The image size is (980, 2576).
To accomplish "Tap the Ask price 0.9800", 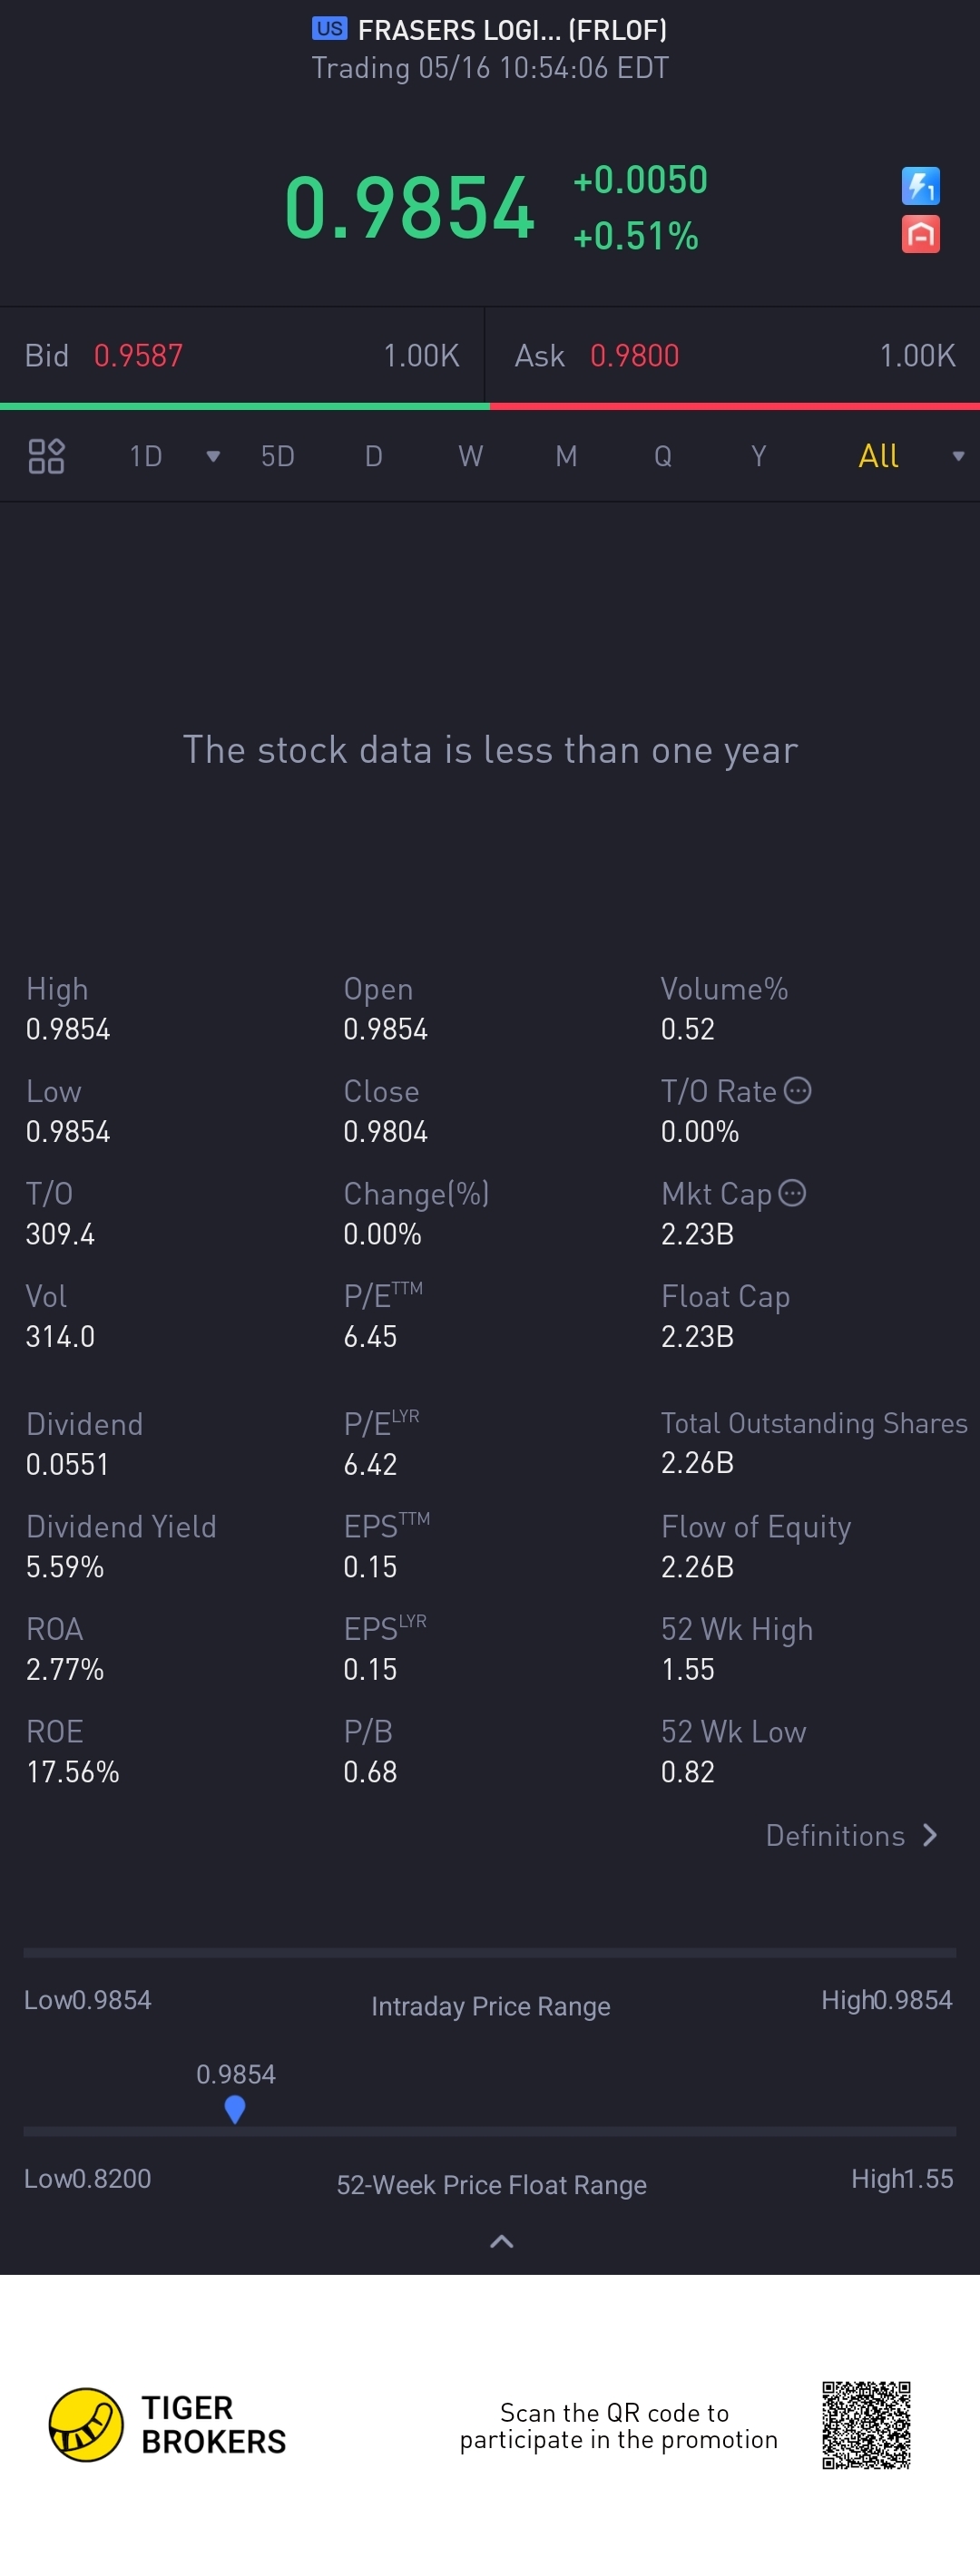I will (x=634, y=356).
